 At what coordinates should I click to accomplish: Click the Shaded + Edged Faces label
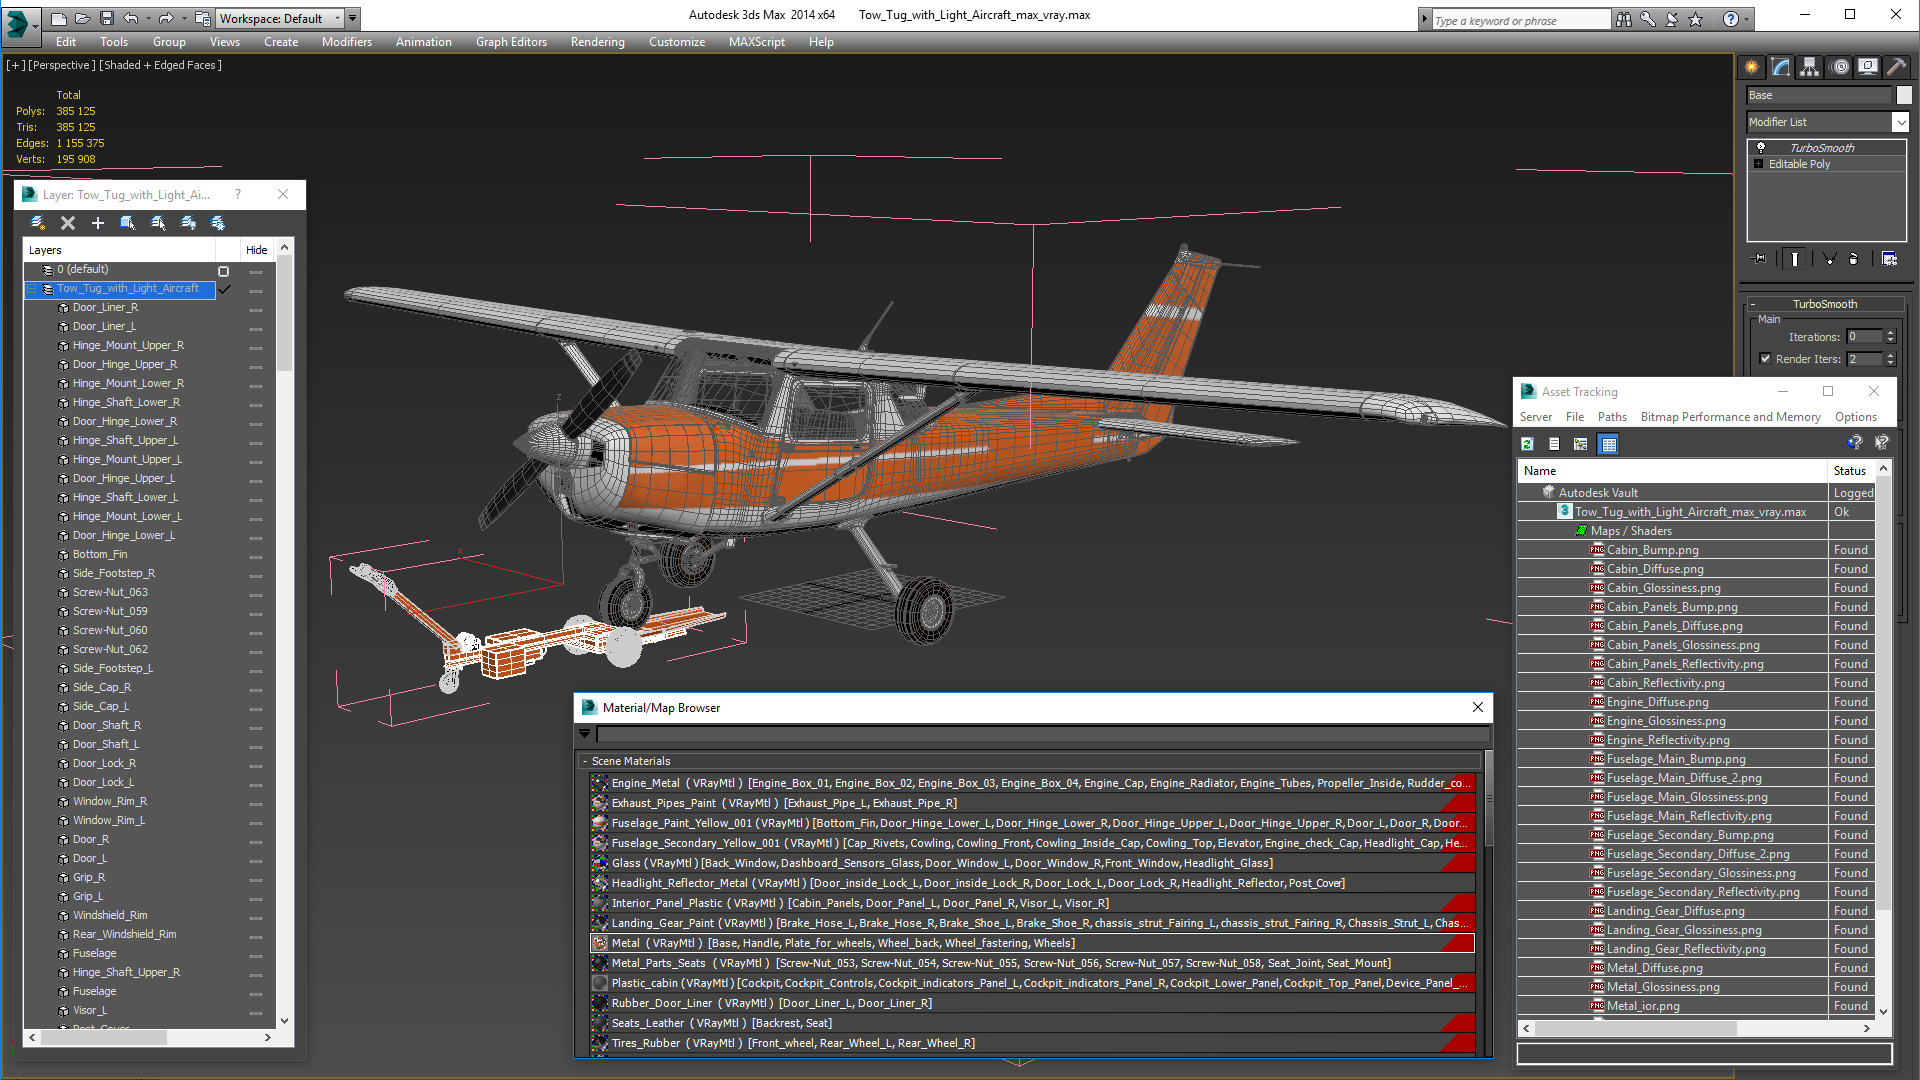pyautogui.click(x=160, y=65)
